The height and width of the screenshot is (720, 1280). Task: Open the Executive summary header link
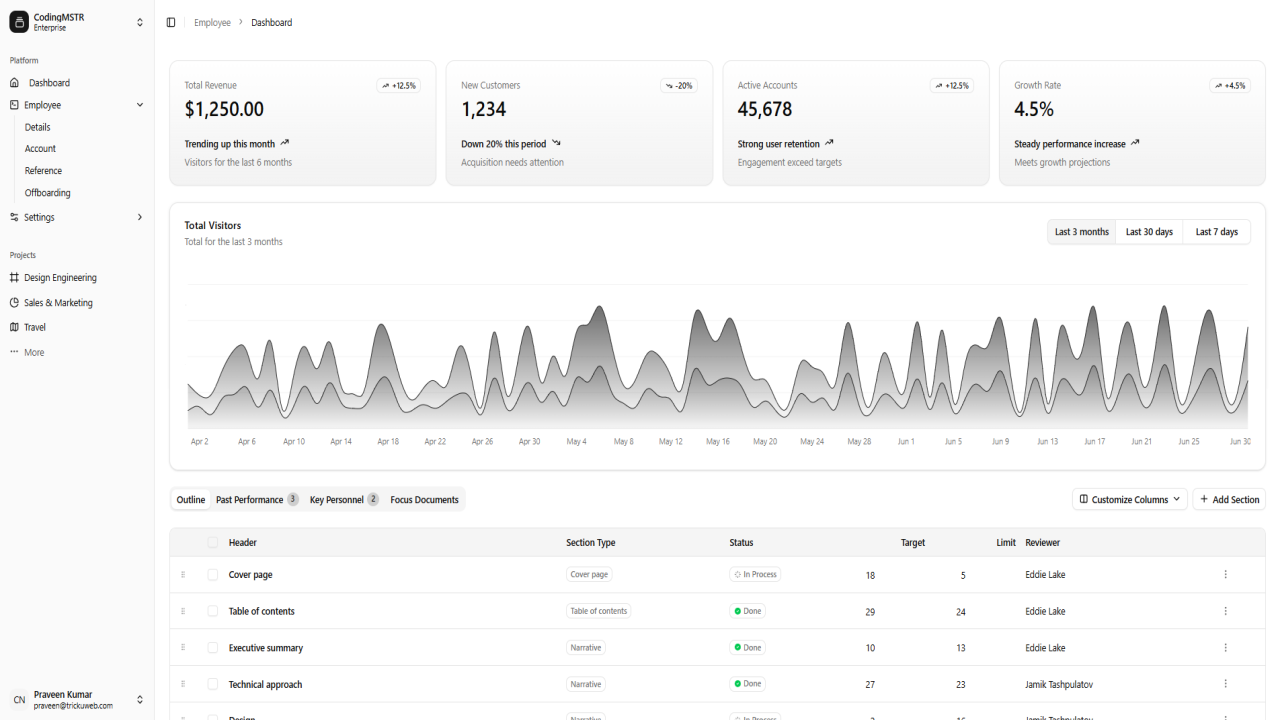(x=266, y=648)
